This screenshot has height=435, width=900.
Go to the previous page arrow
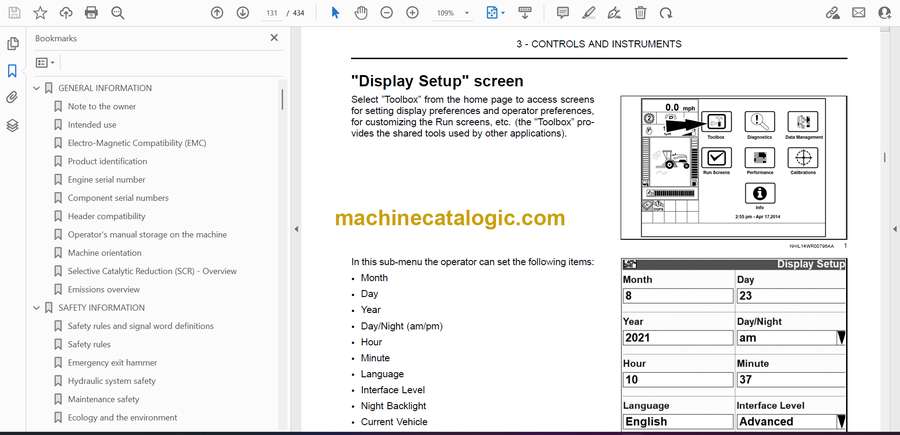pos(217,13)
